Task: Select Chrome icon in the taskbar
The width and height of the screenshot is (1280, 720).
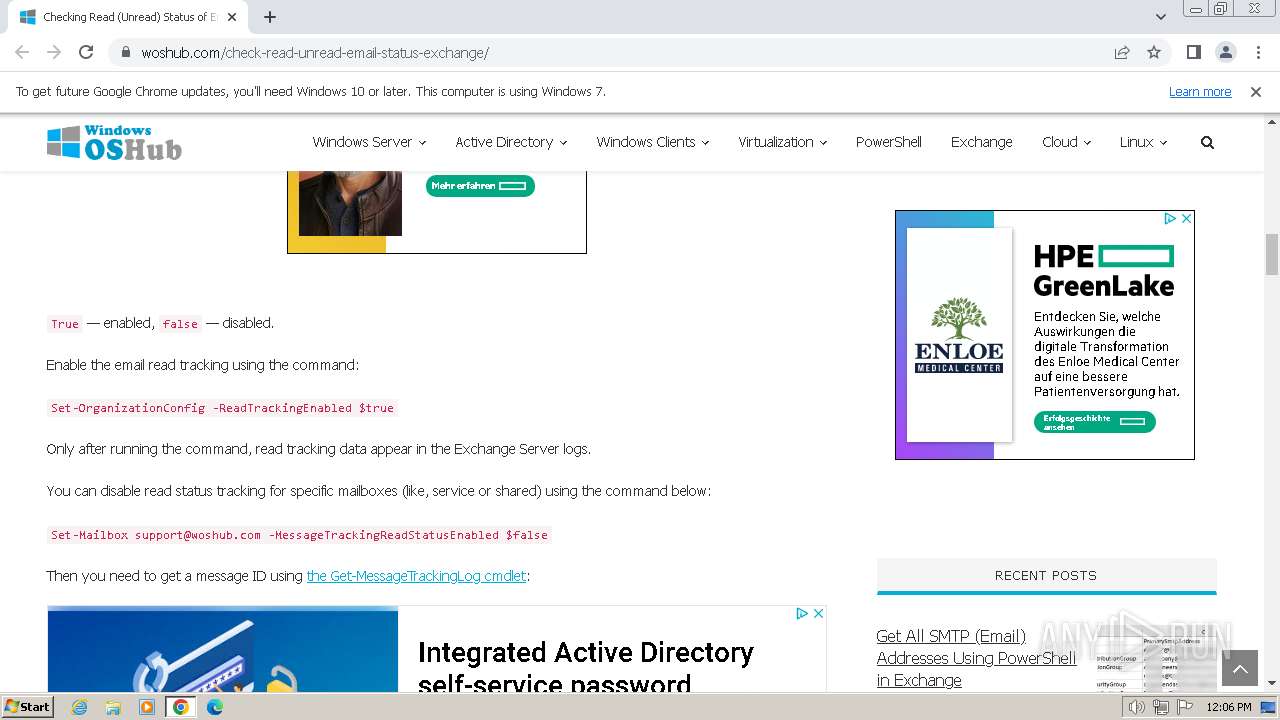Action: click(180, 707)
